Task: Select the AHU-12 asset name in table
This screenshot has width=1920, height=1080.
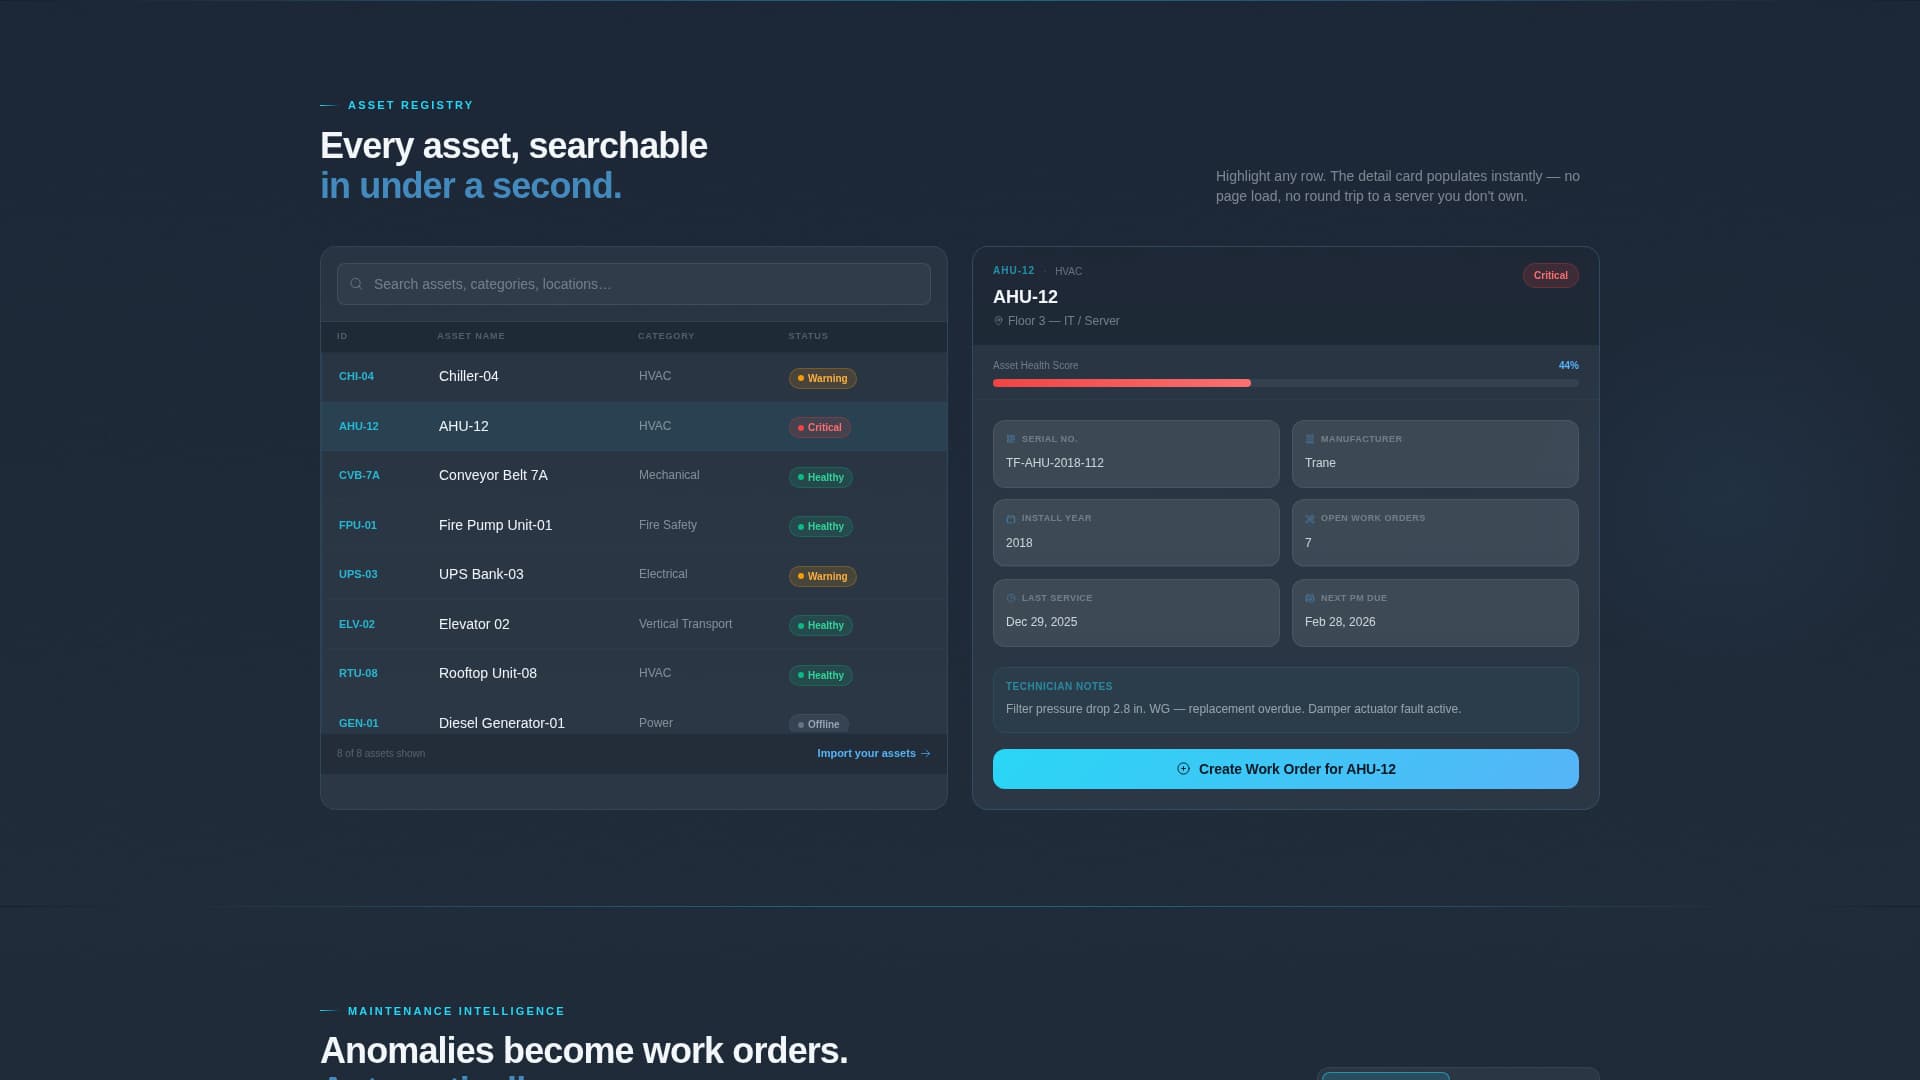Action: point(464,426)
